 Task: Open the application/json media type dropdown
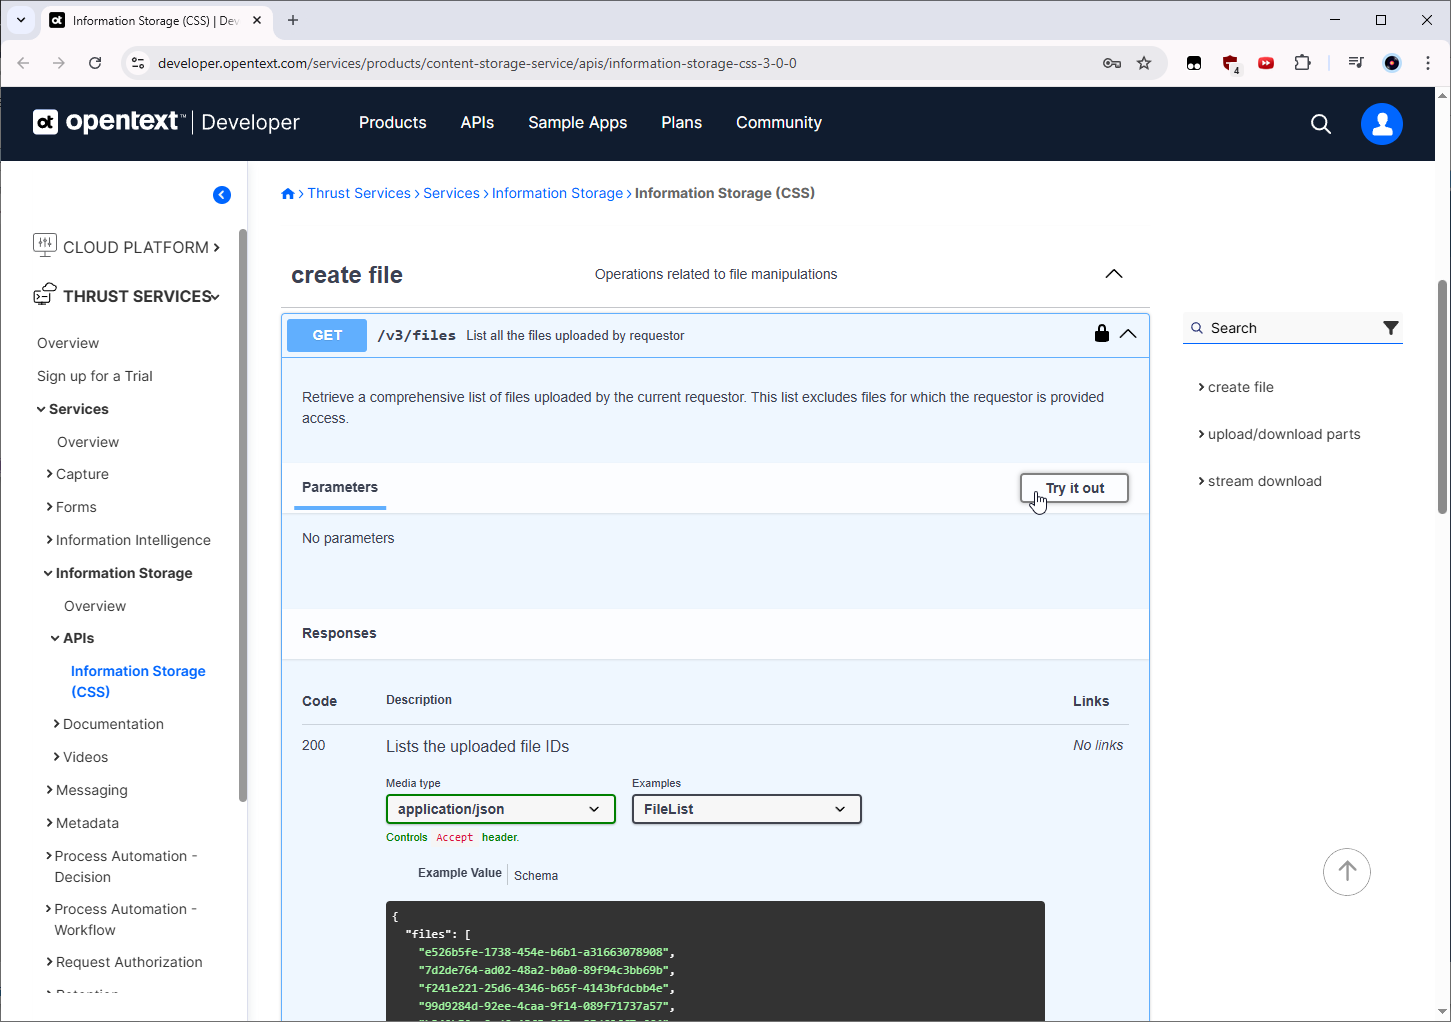click(x=501, y=809)
